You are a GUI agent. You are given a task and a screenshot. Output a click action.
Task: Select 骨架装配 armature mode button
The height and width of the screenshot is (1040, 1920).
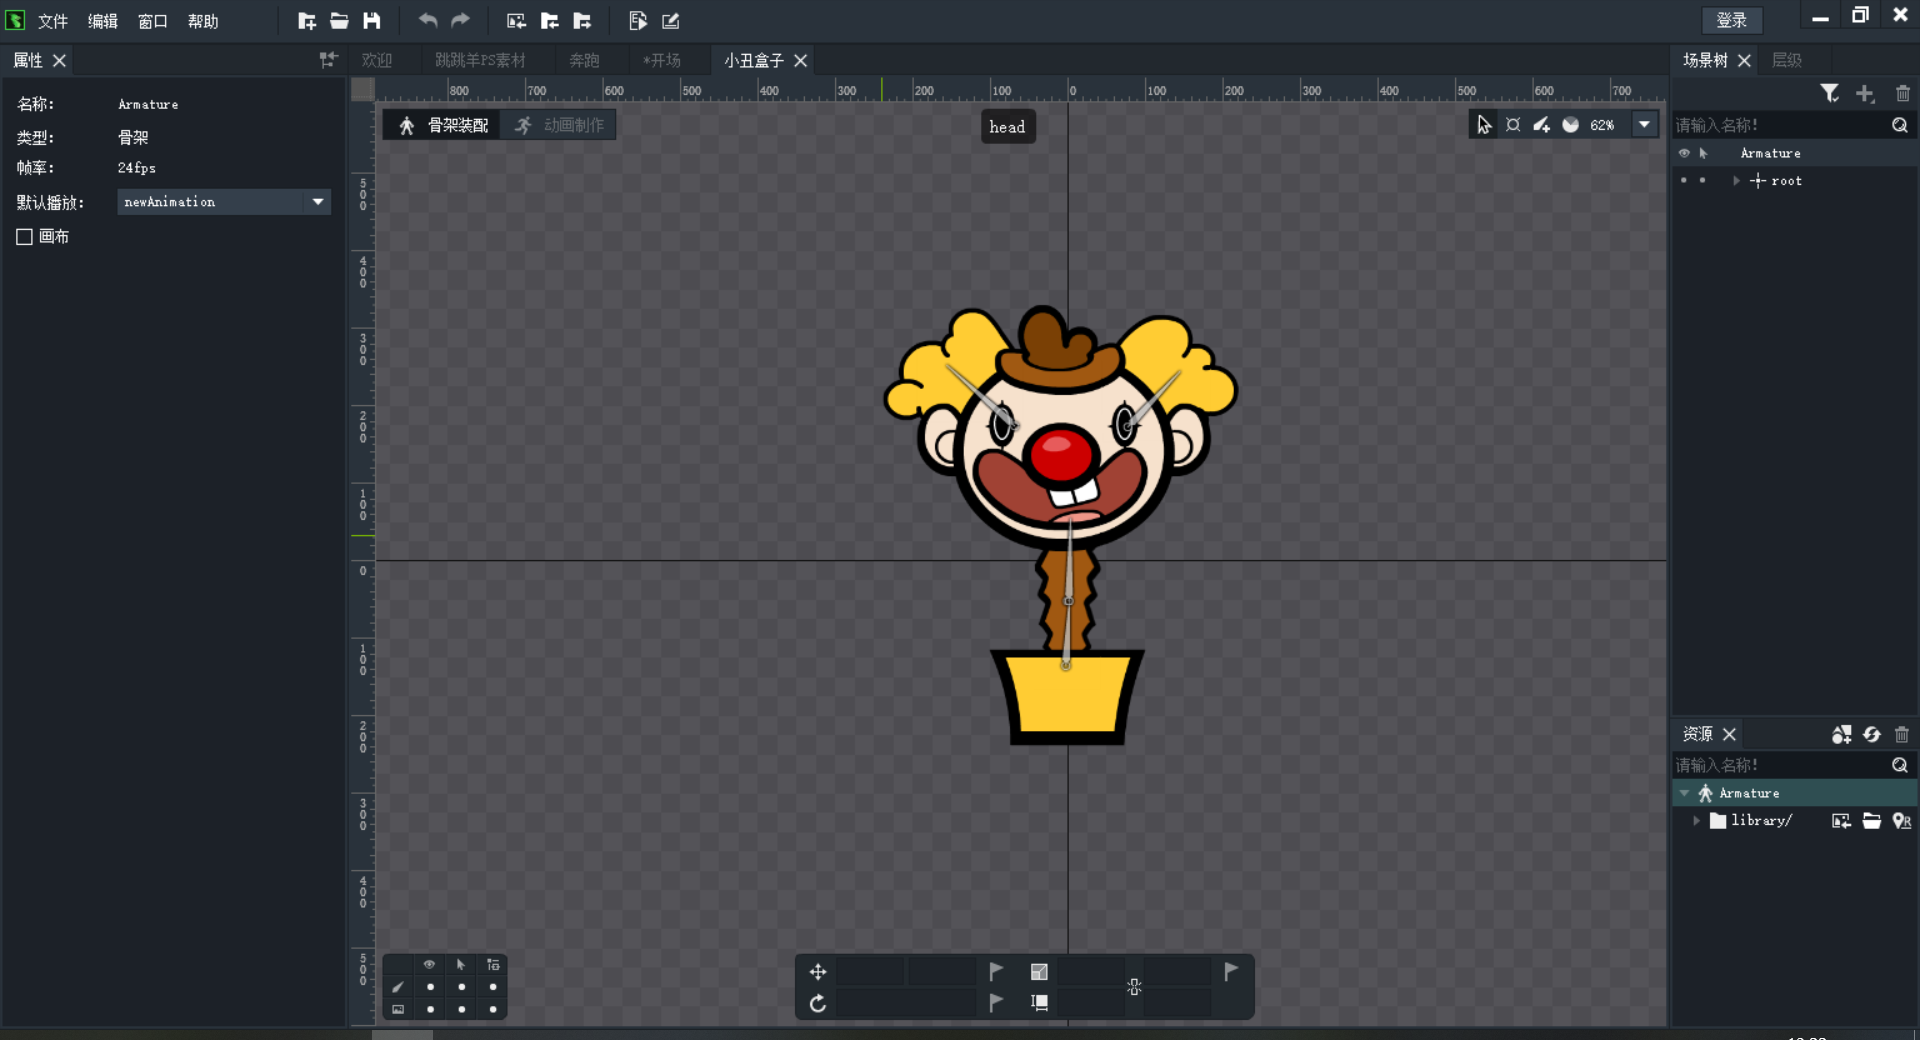pos(444,125)
